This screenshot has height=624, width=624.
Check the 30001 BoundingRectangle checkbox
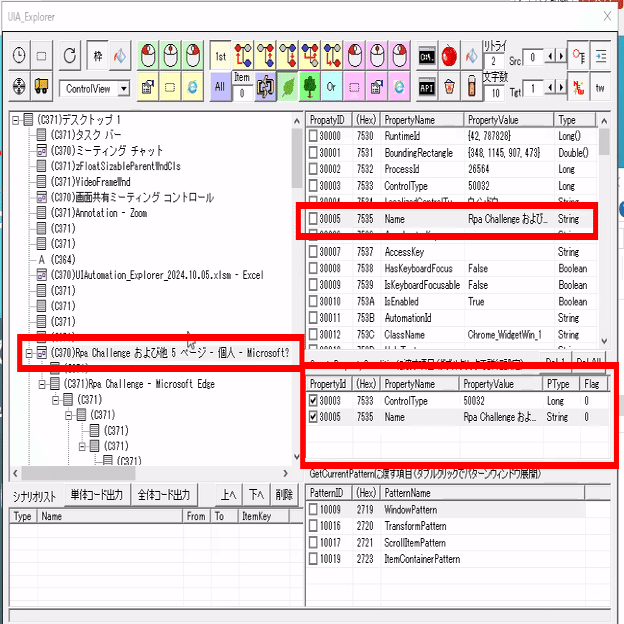[x=313, y=152]
